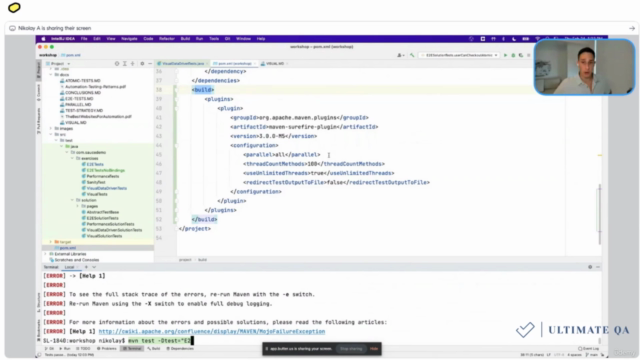The image size is (640, 360).
Task: Click the Debug bug icon
Action: coord(513,55)
